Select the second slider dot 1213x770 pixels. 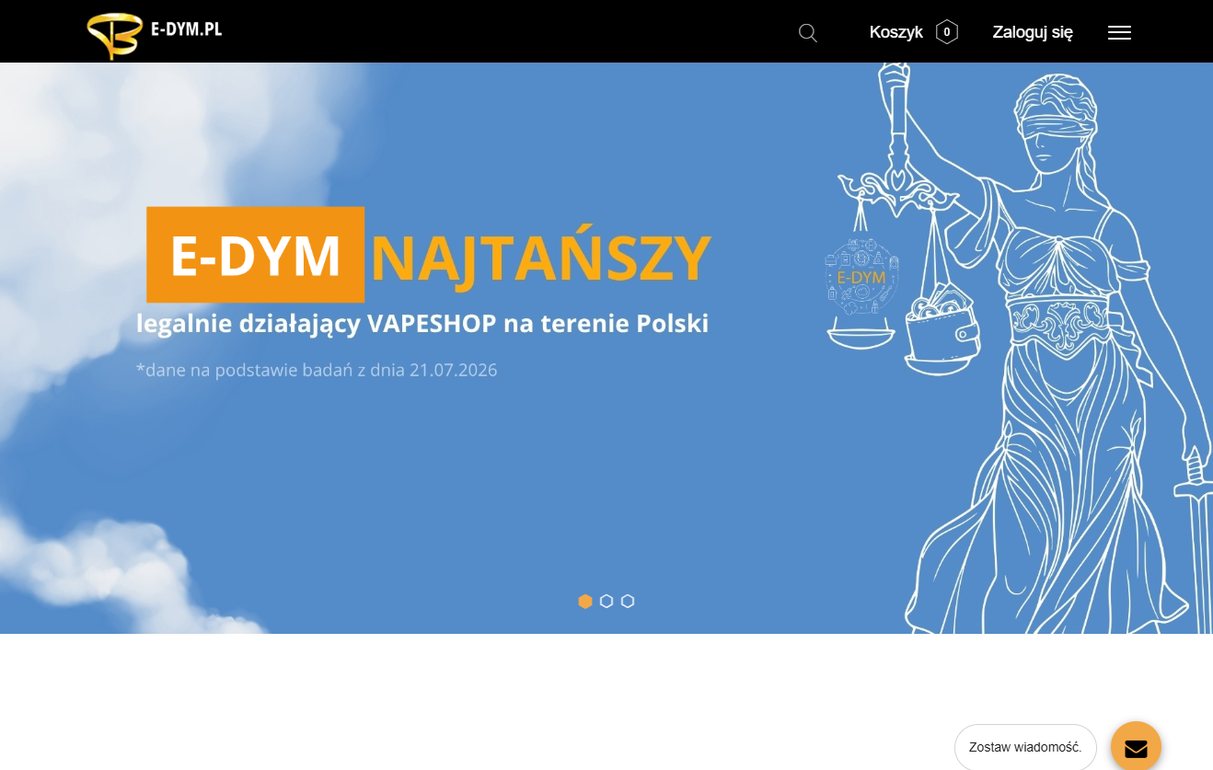point(606,601)
